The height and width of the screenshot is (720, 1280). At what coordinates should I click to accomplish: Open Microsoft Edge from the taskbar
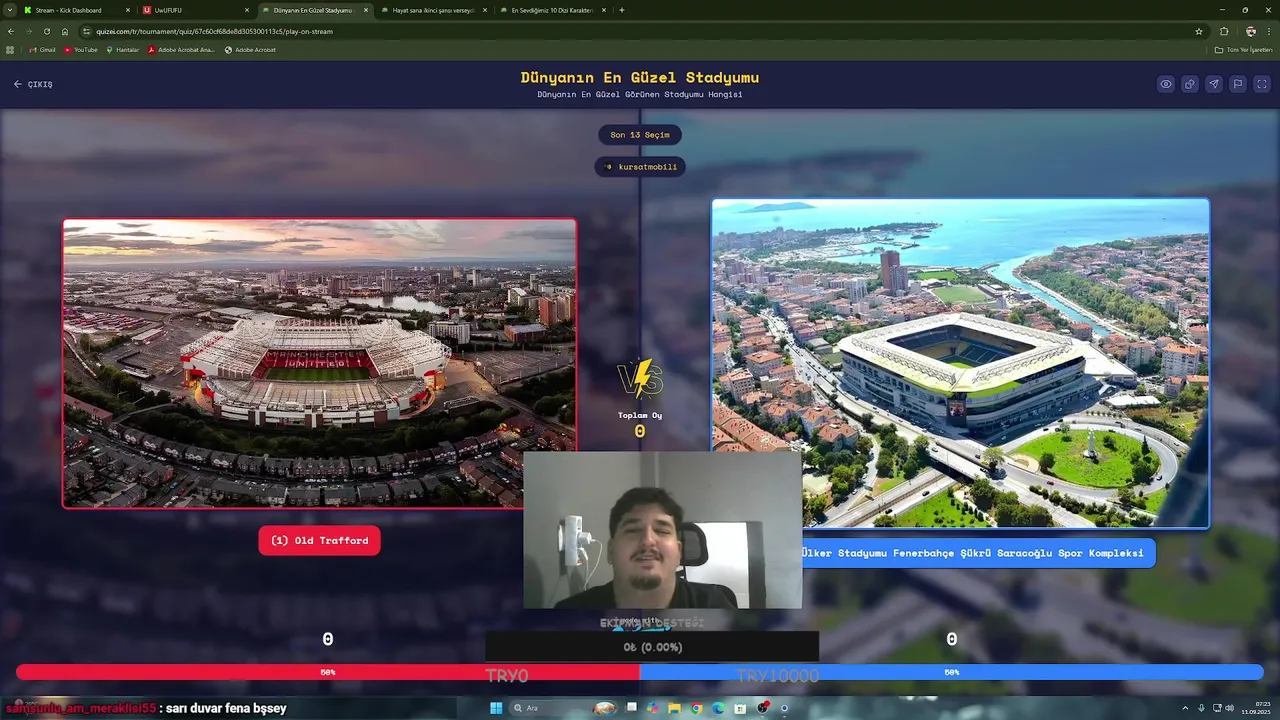tap(718, 708)
